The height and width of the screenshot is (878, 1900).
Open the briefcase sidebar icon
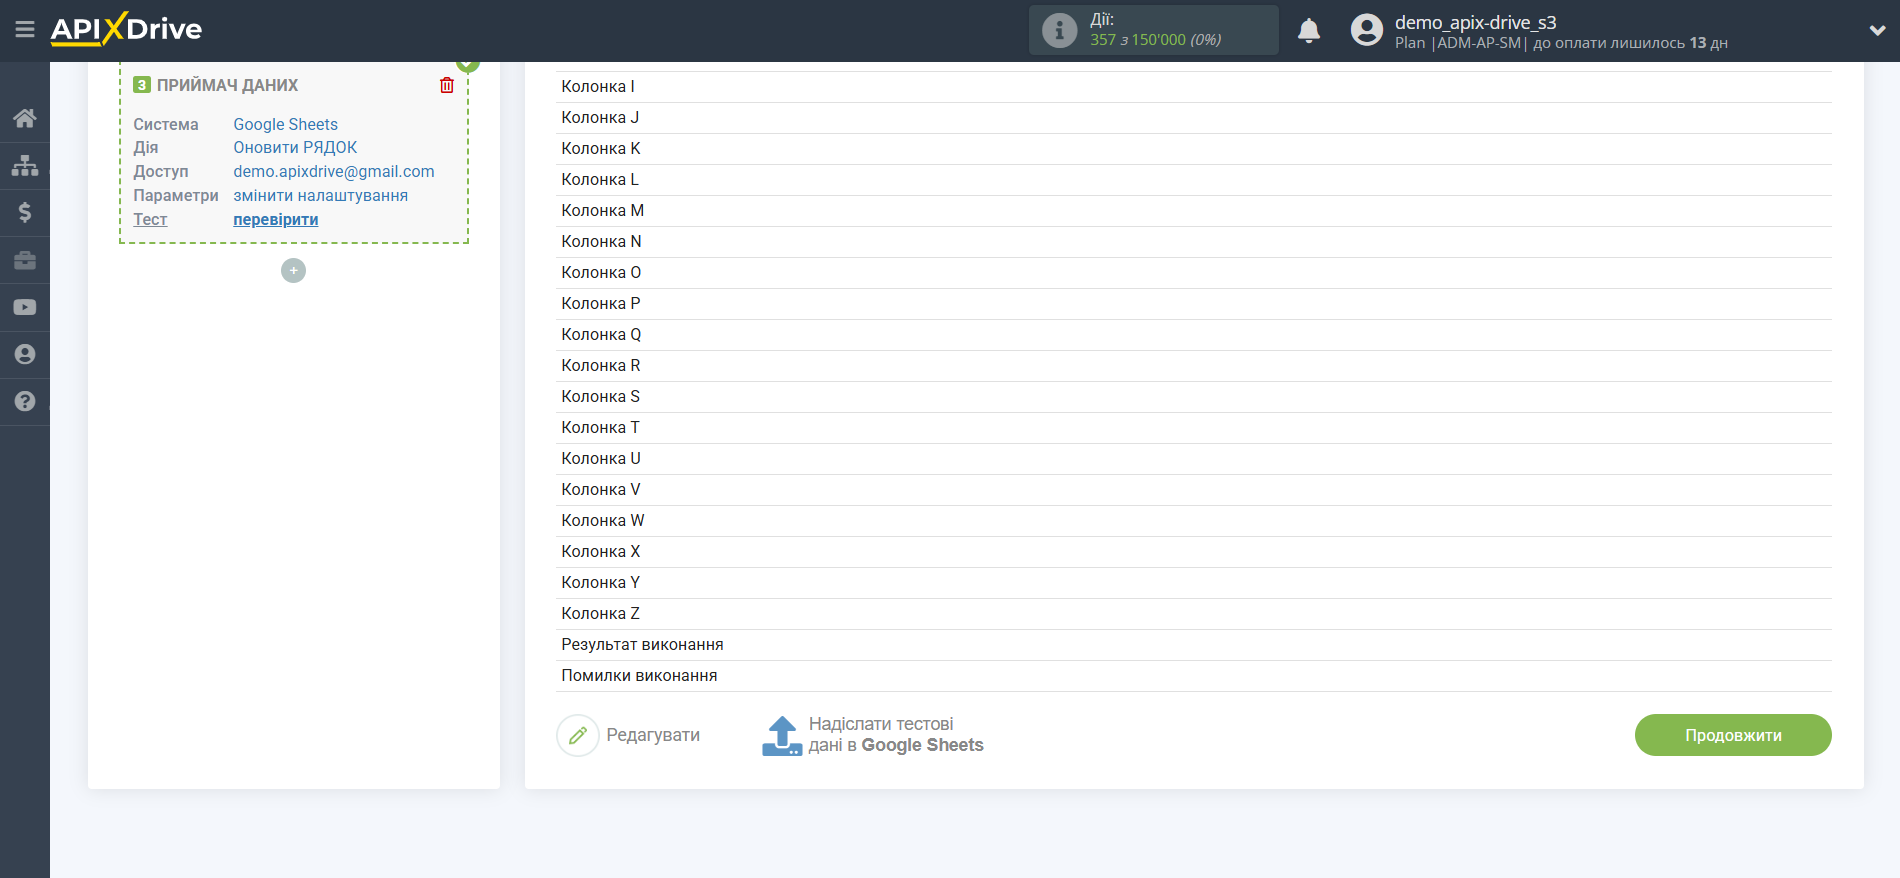(25, 260)
